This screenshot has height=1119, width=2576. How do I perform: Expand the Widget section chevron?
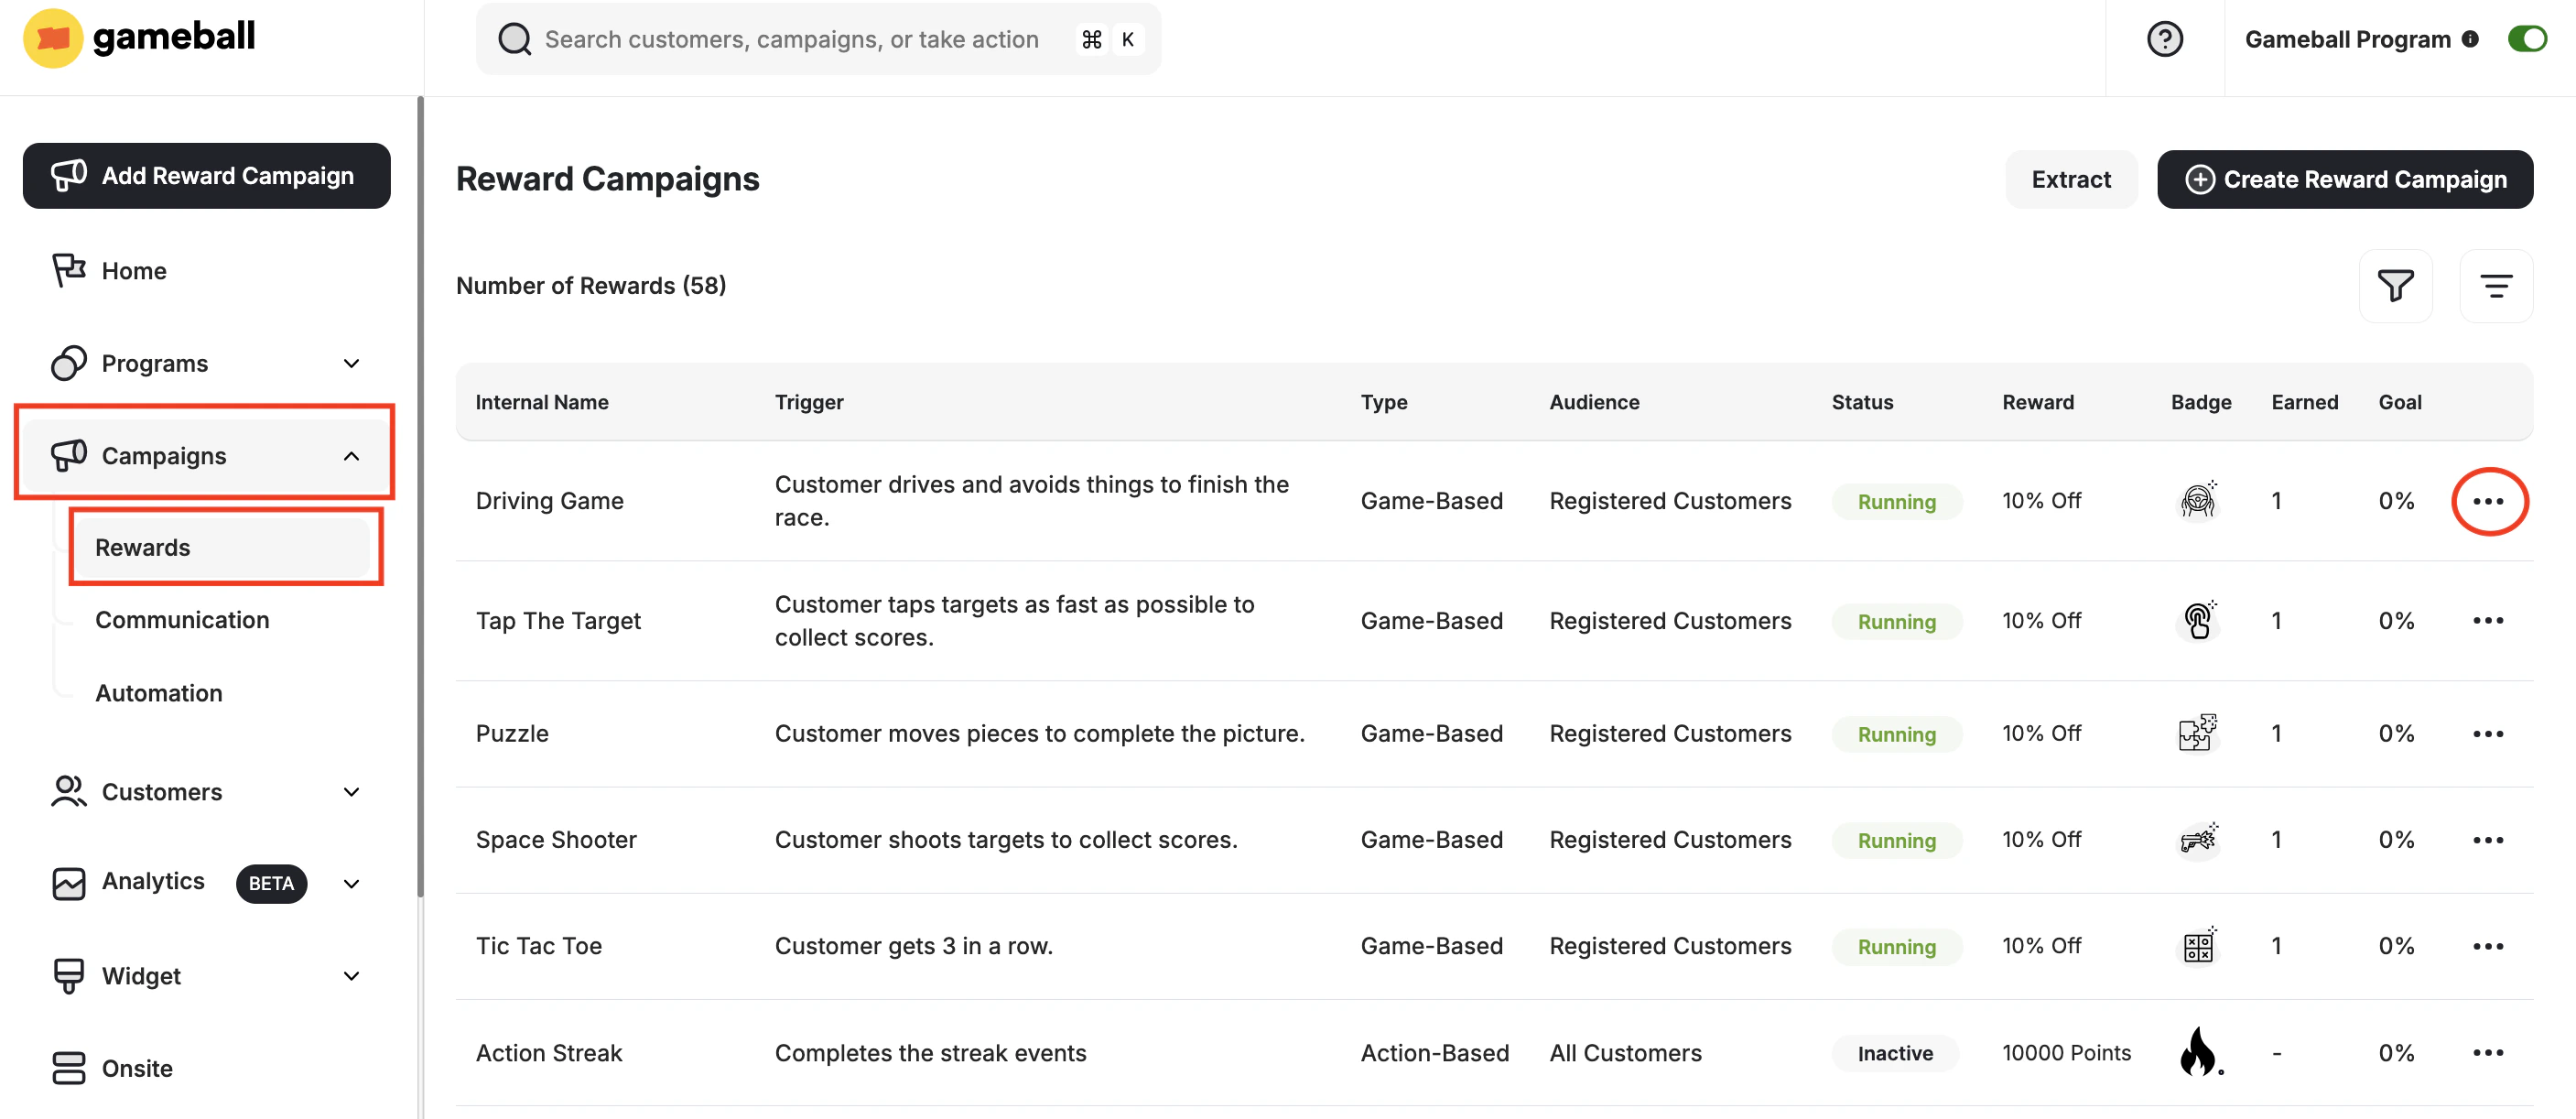tap(351, 976)
